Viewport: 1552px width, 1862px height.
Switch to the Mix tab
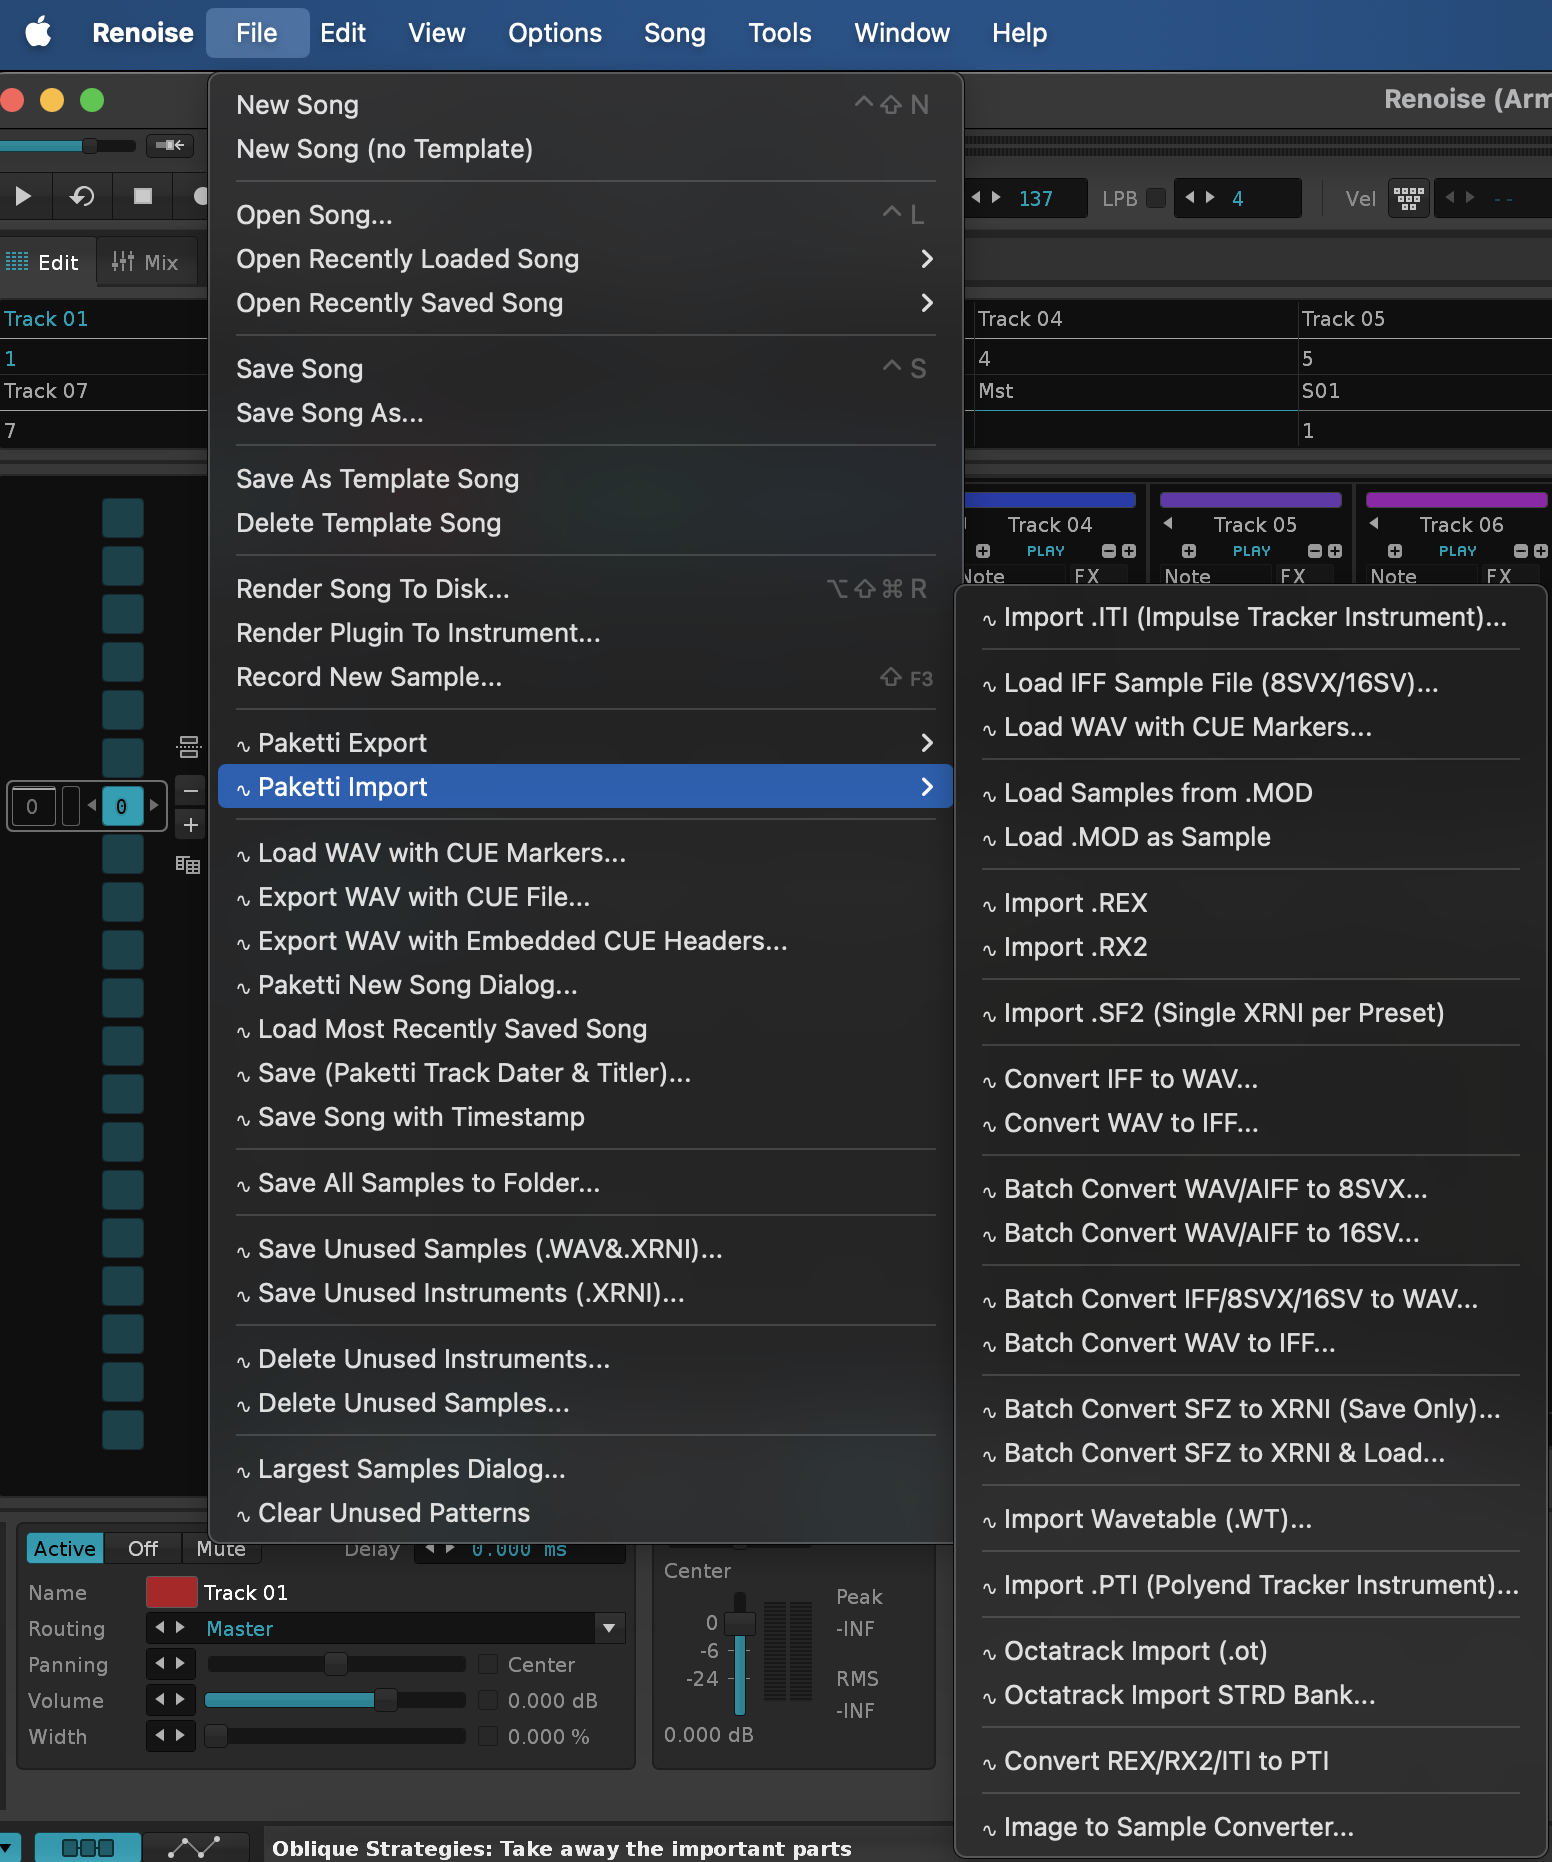(x=146, y=262)
